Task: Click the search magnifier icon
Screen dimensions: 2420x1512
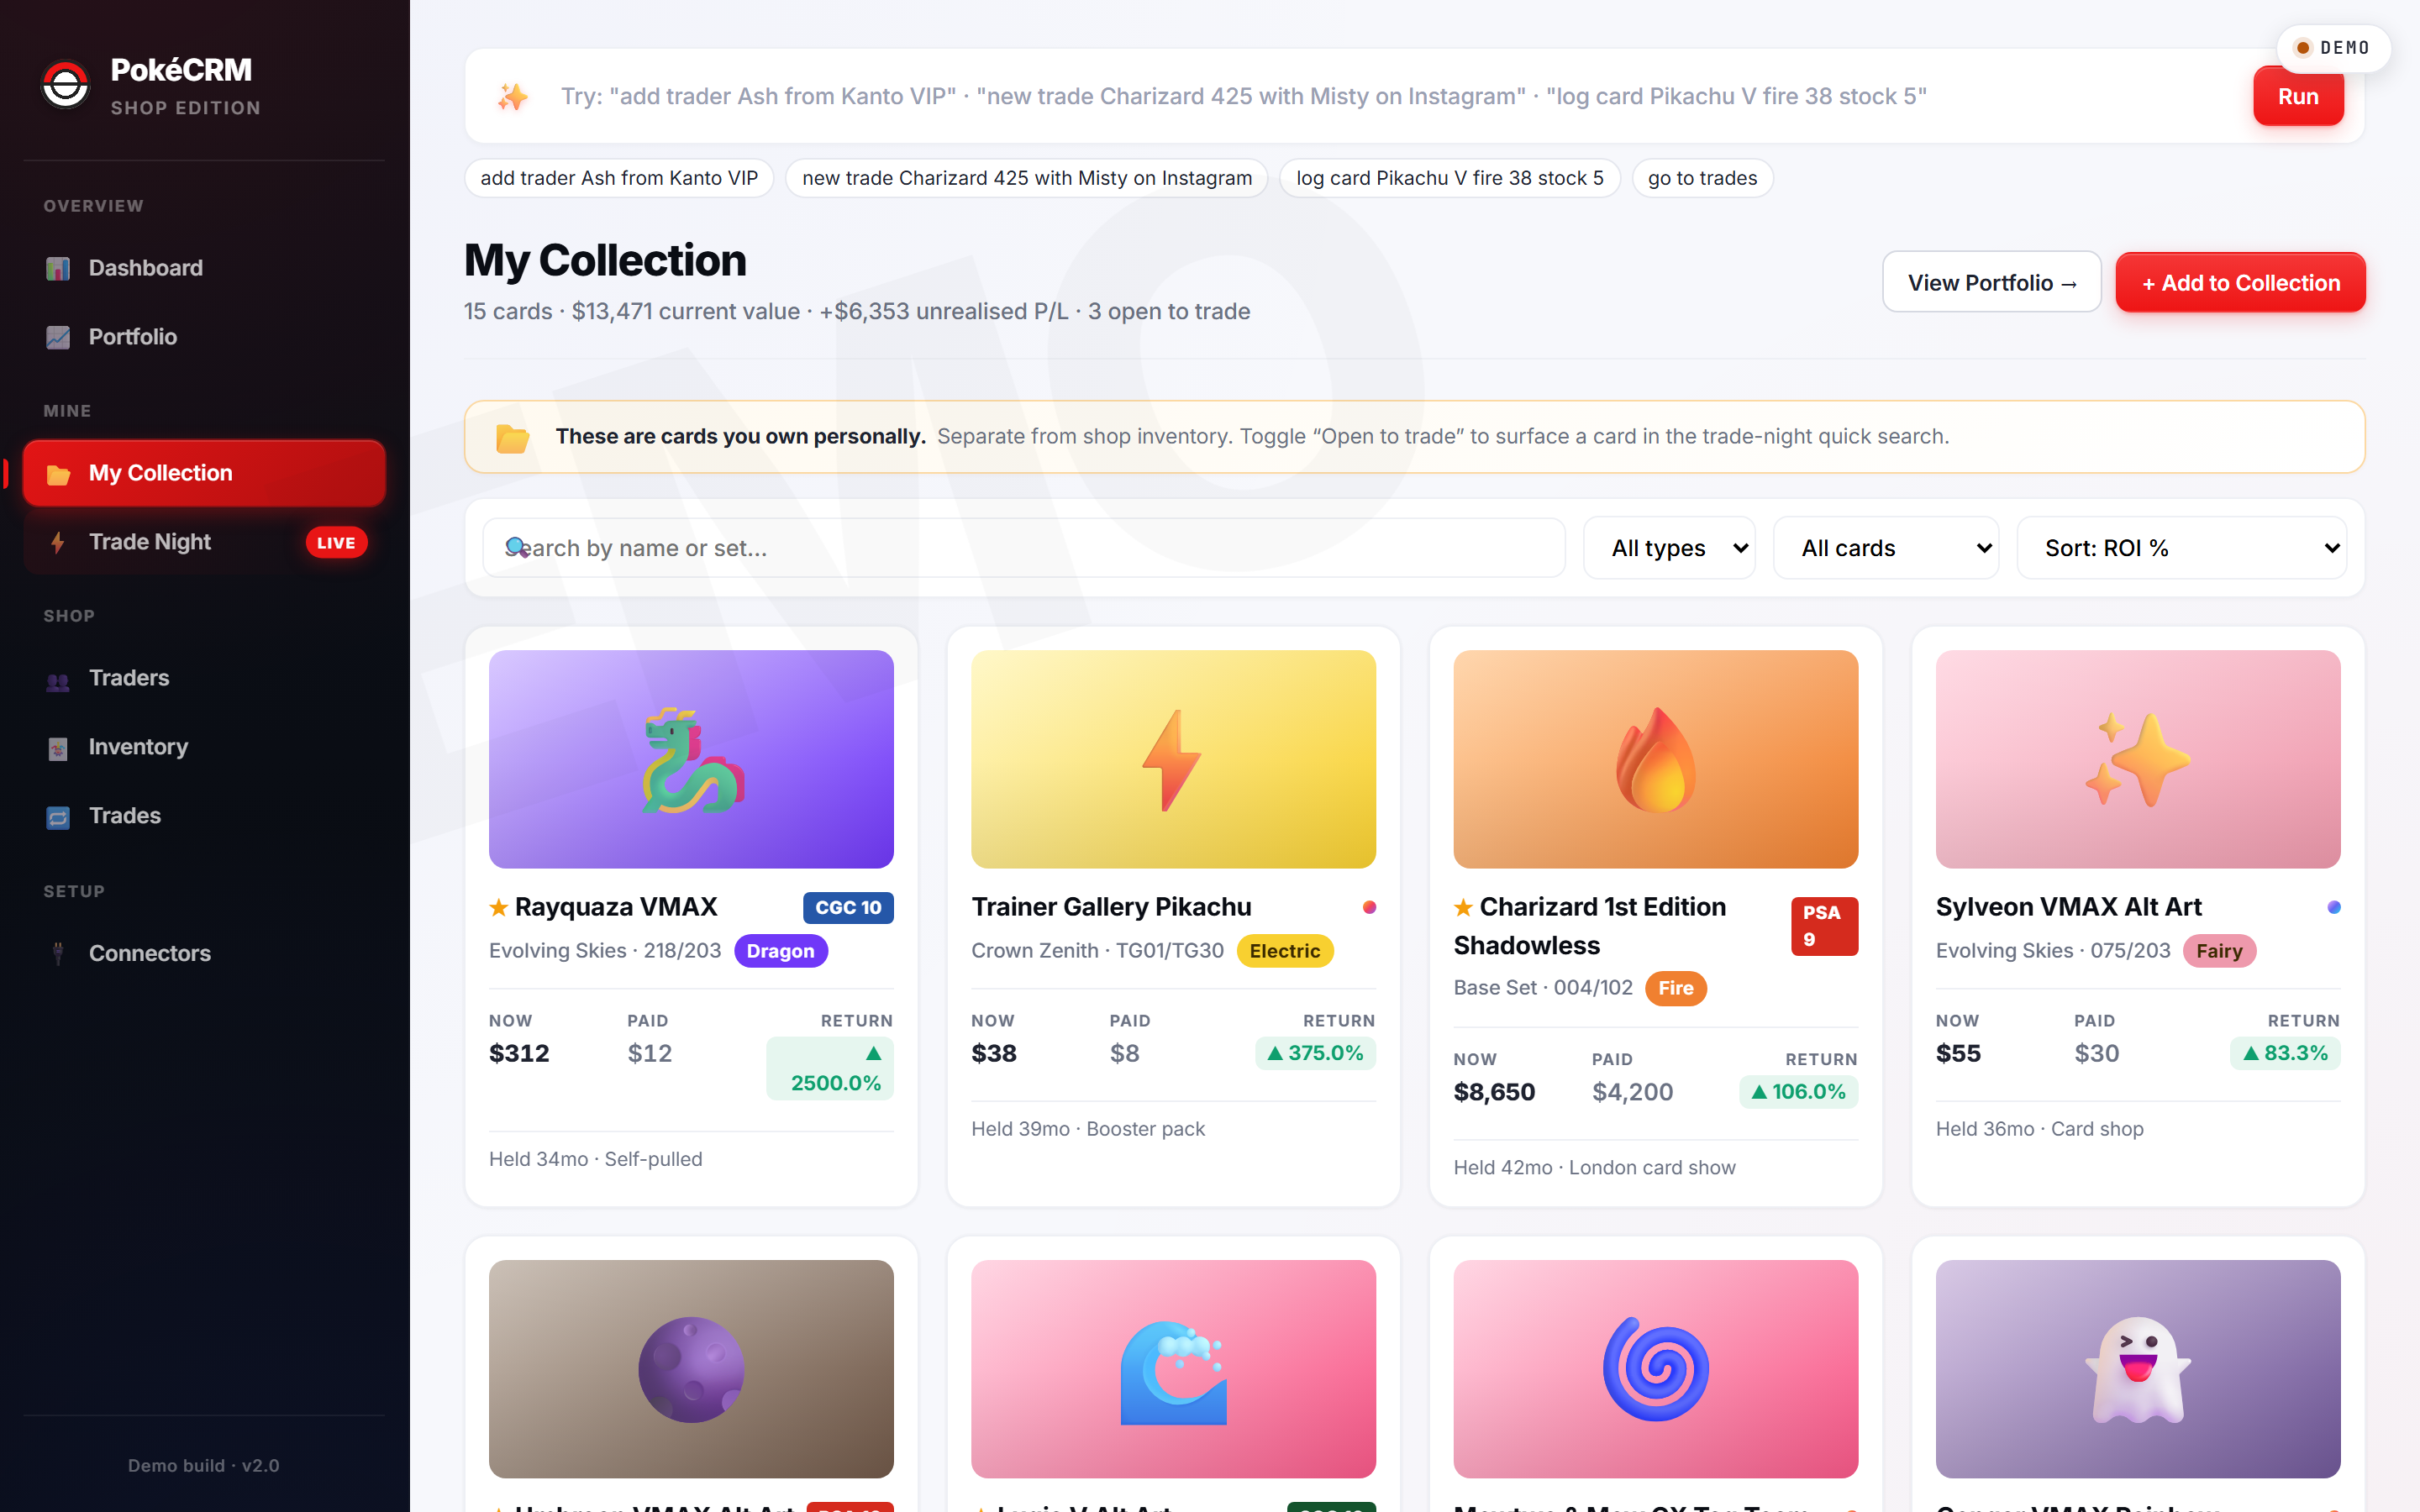Action: (516, 547)
